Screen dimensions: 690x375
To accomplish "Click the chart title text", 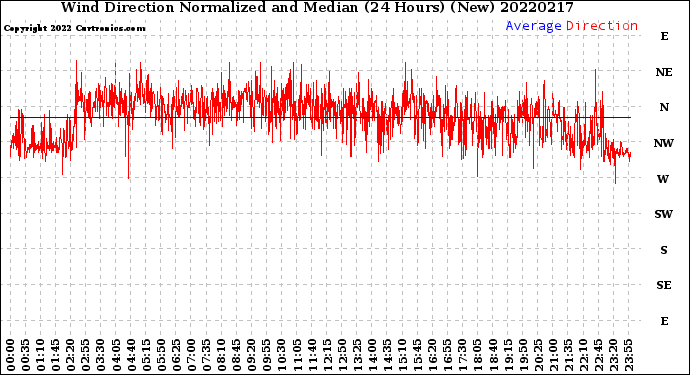I will (x=317, y=7).
